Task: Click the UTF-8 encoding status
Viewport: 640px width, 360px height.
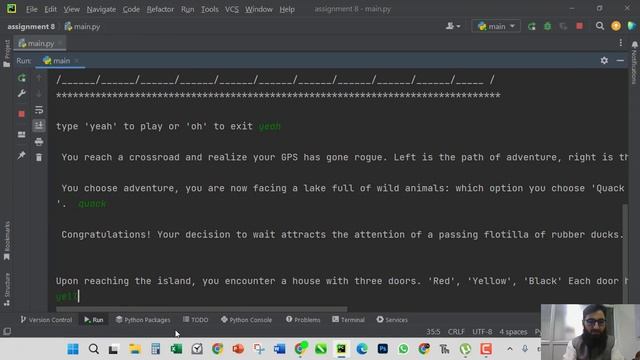Action: coord(482,331)
